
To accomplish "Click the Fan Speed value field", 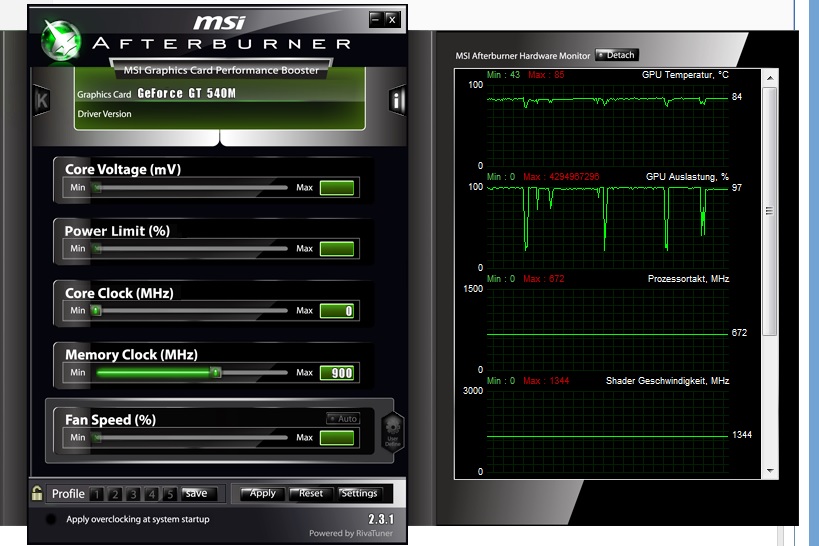I will [337, 438].
